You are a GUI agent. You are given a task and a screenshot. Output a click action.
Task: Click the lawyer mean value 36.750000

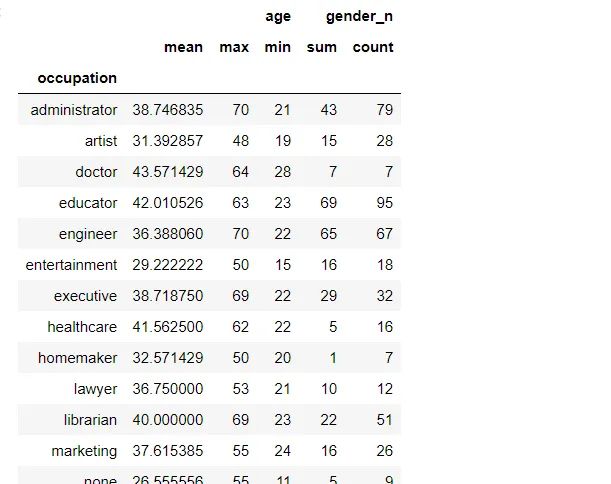tap(168, 389)
